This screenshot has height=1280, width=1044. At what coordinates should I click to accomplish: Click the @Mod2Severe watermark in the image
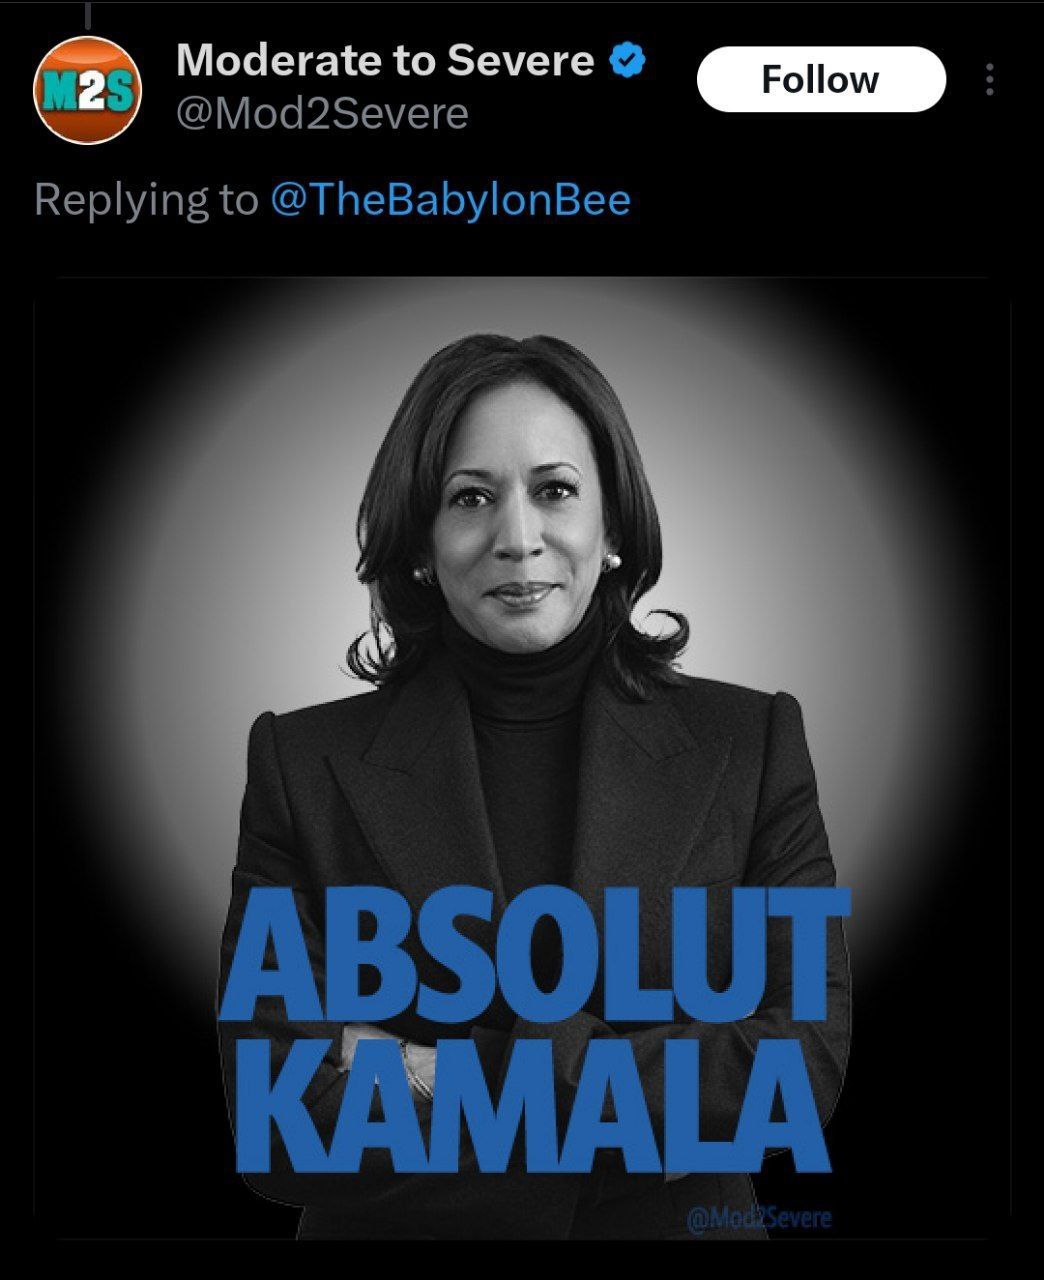tap(760, 1218)
